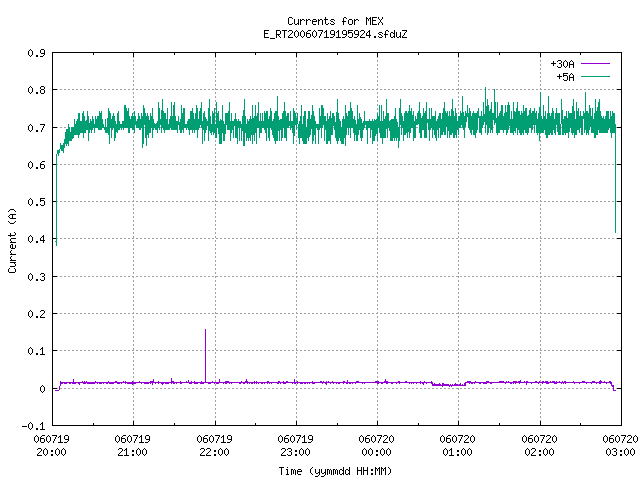This screenshot has height=480, width=640.
Task: Click the 0.5 y-axis tick label
Action: click(36, 202)
